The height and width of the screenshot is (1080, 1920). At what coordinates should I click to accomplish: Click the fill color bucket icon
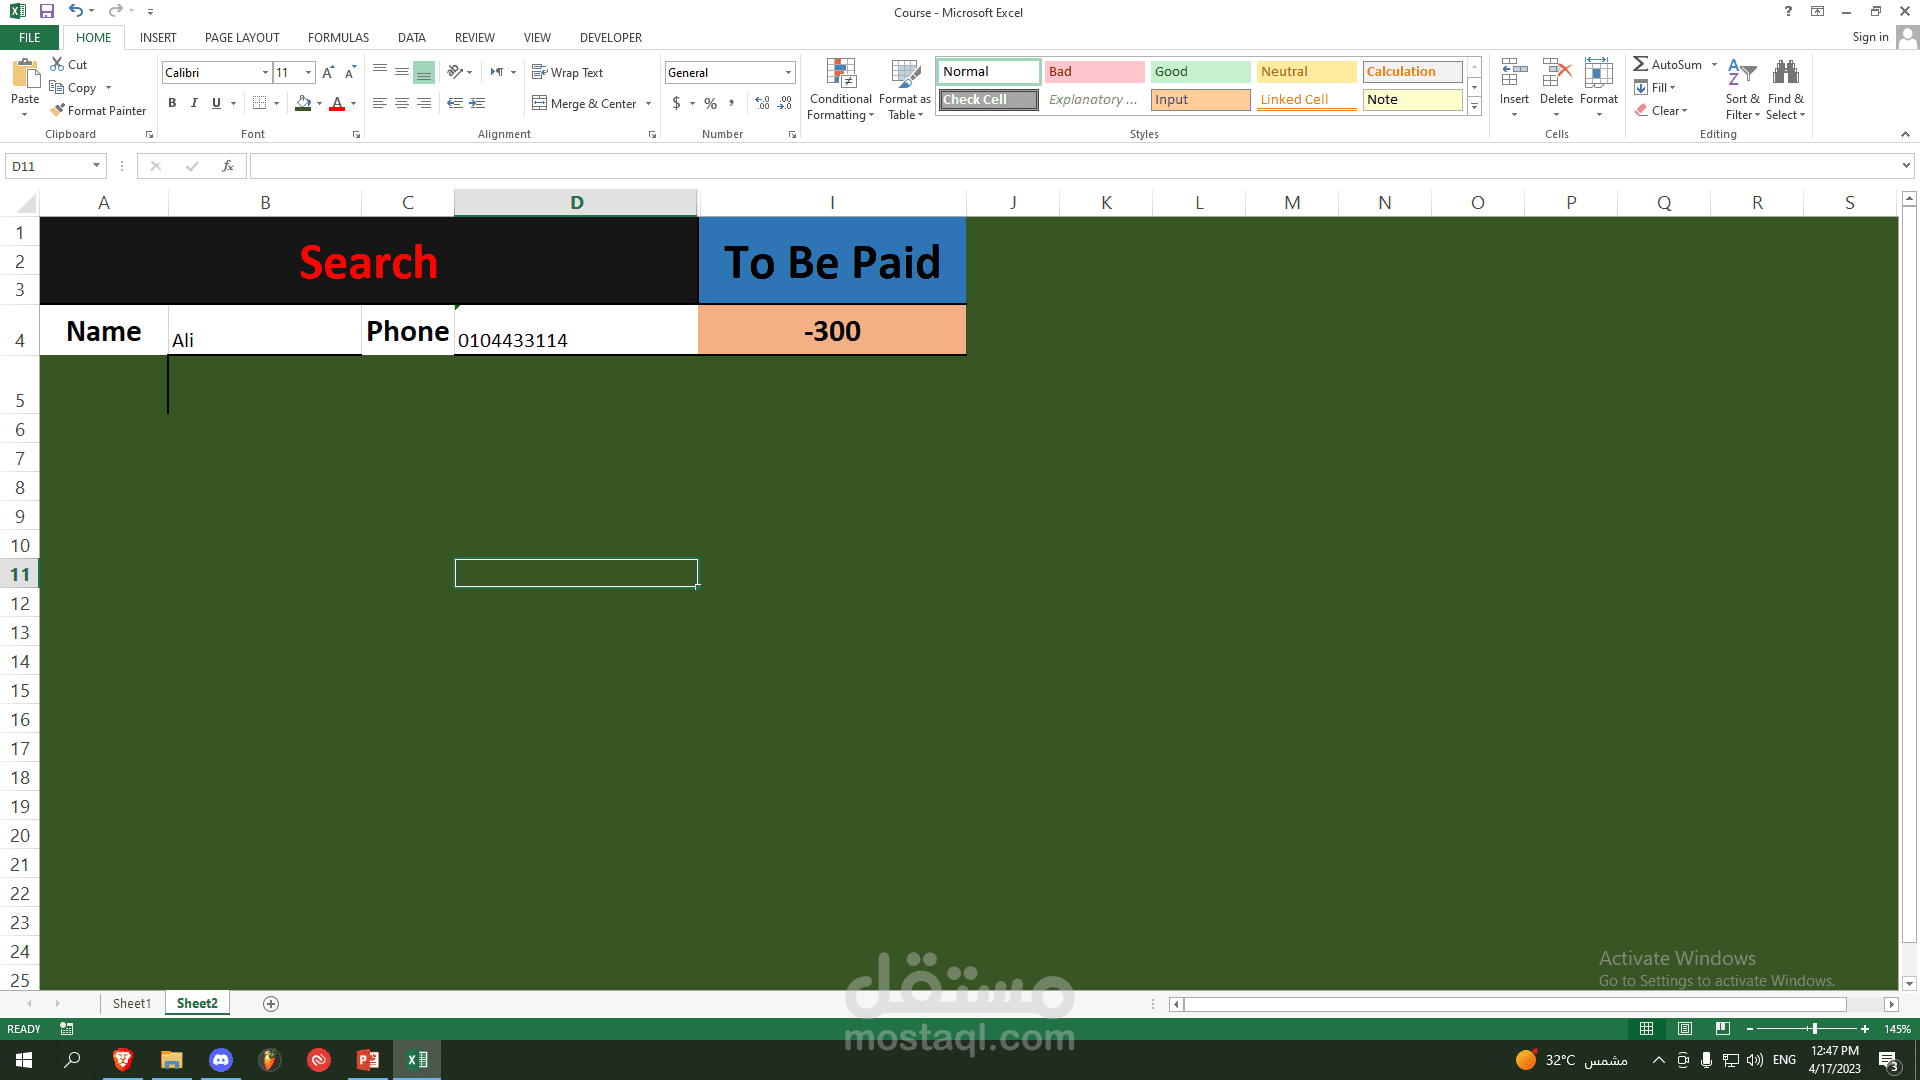(303, 103)
